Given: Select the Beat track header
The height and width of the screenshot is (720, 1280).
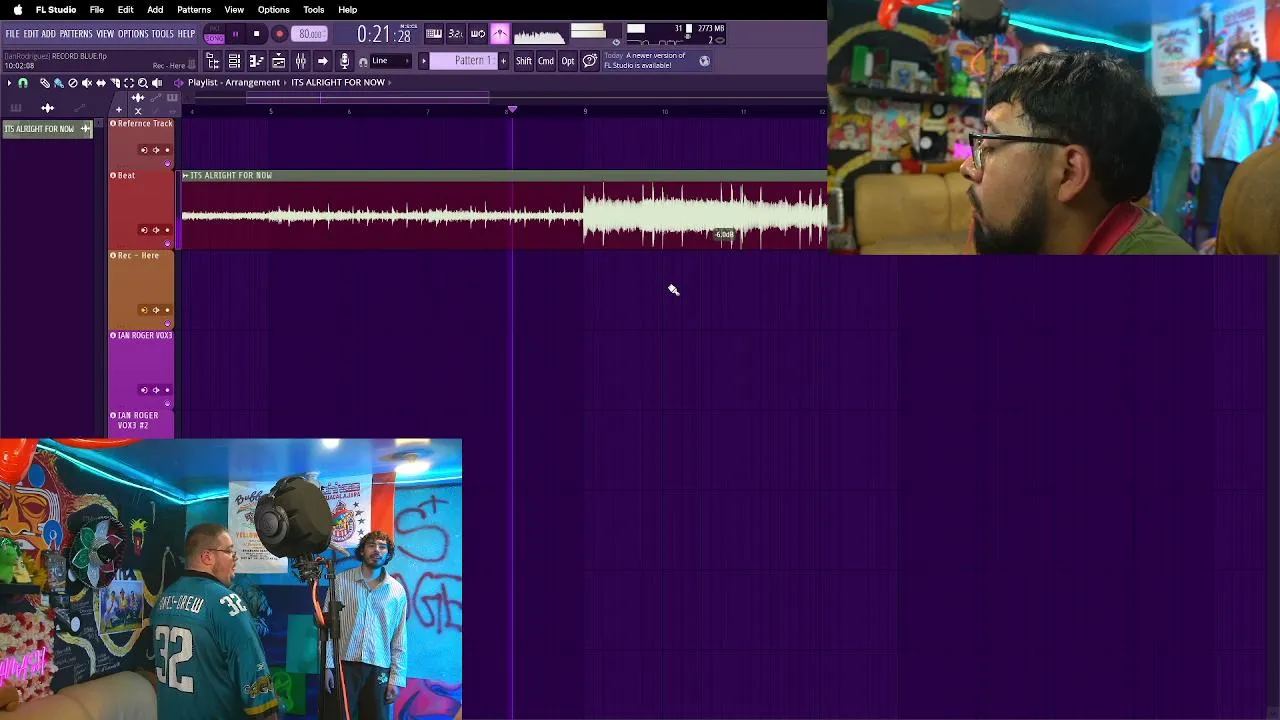Looking at the screenshot, I should click(x=141, y=209).
